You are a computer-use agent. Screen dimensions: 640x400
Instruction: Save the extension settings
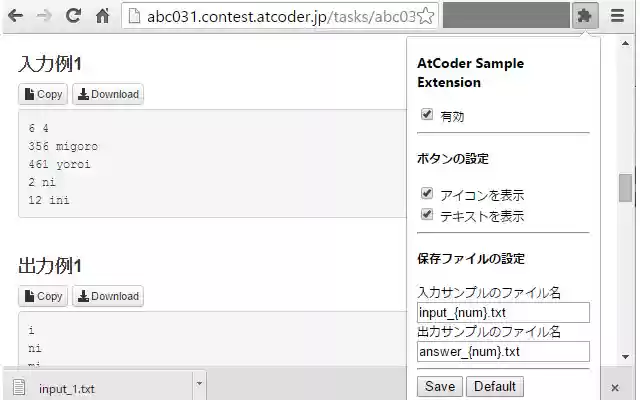tap(440, 386)
